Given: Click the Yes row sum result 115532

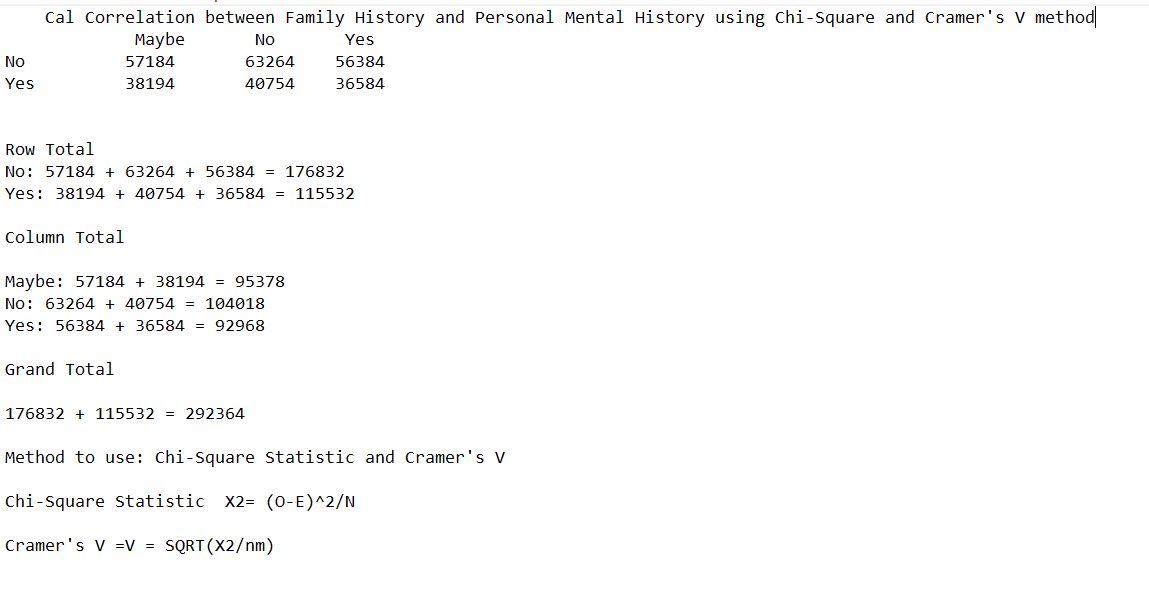Looking at the screenshot, I should 325,193.
